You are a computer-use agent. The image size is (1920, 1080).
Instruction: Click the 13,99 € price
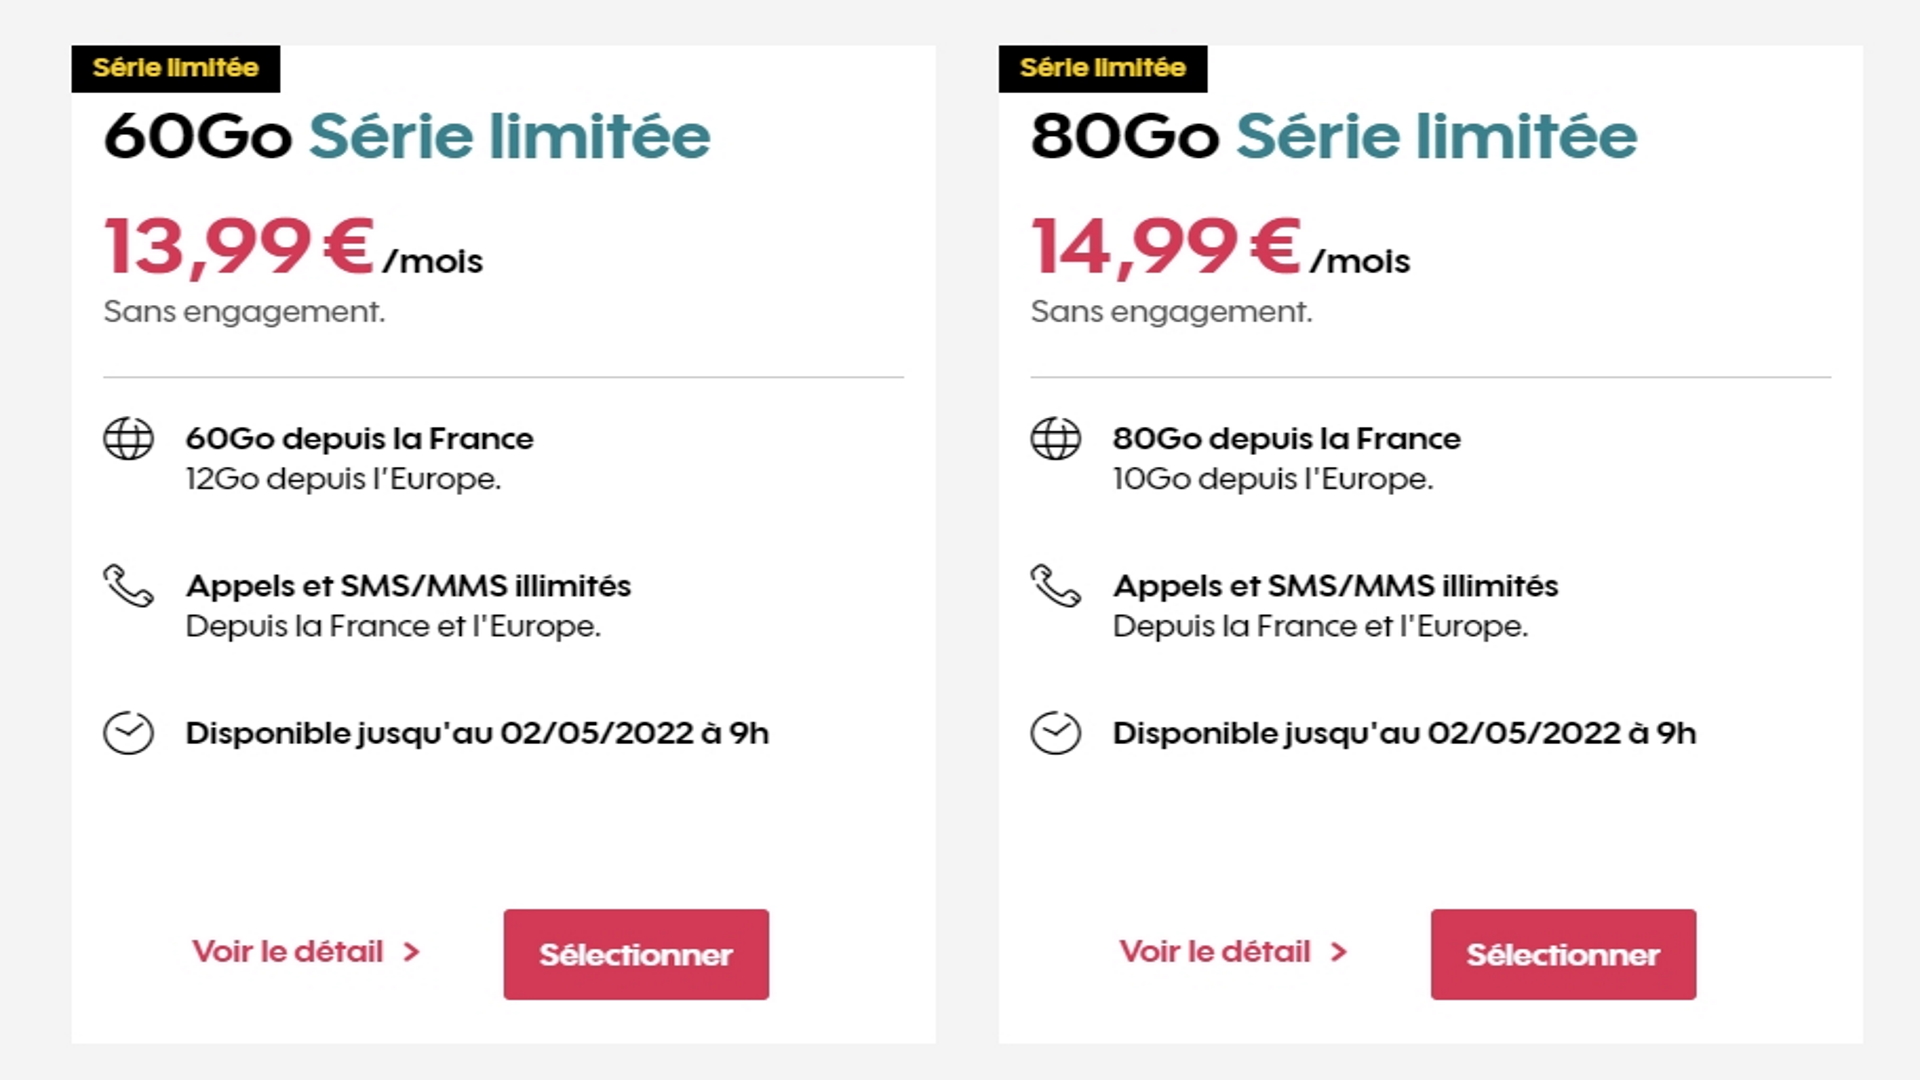(240, 247)
